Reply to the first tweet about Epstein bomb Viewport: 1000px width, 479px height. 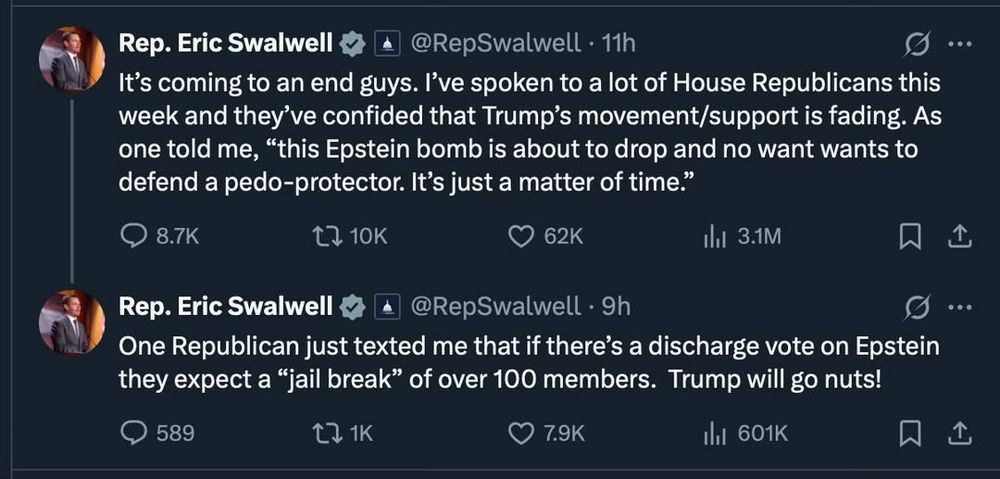[134, 236]
